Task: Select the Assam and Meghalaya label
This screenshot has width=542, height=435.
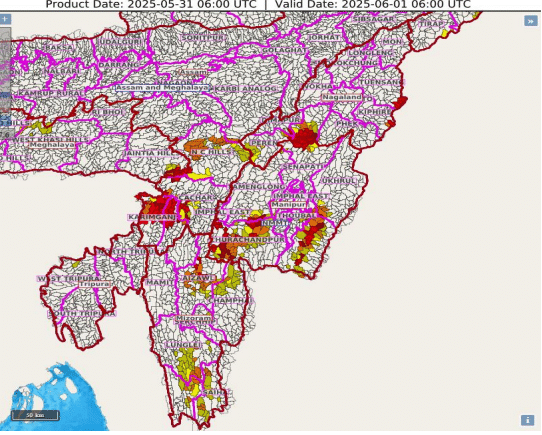Action: [162, 88]
